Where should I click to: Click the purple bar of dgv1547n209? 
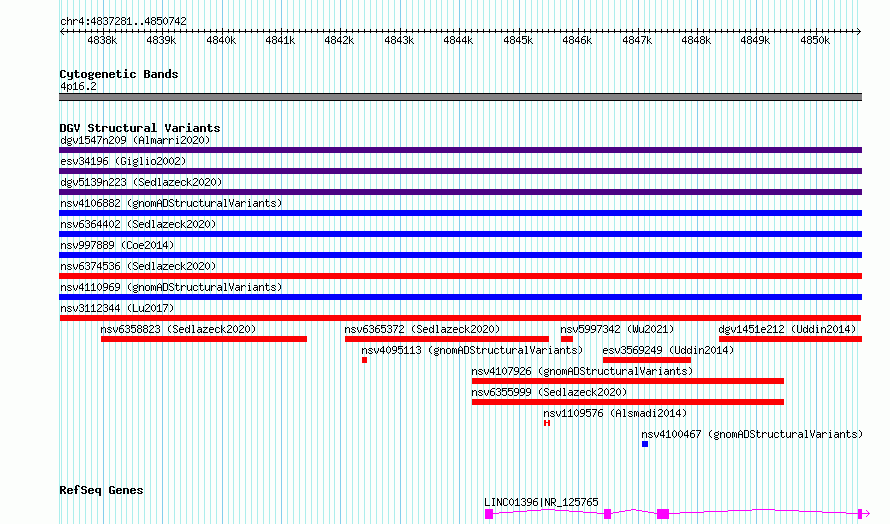coord(460,150)
